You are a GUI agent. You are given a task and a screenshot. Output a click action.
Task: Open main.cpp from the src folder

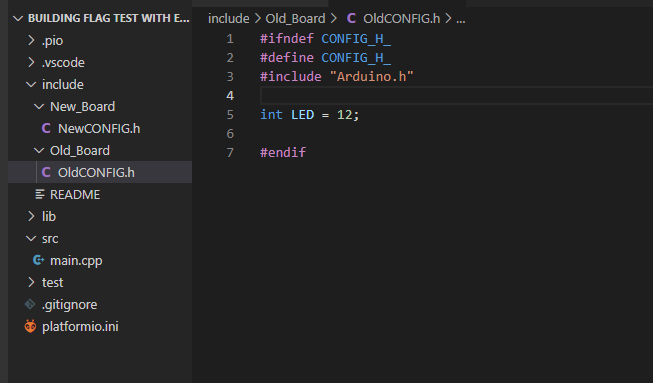coord(76,261)
